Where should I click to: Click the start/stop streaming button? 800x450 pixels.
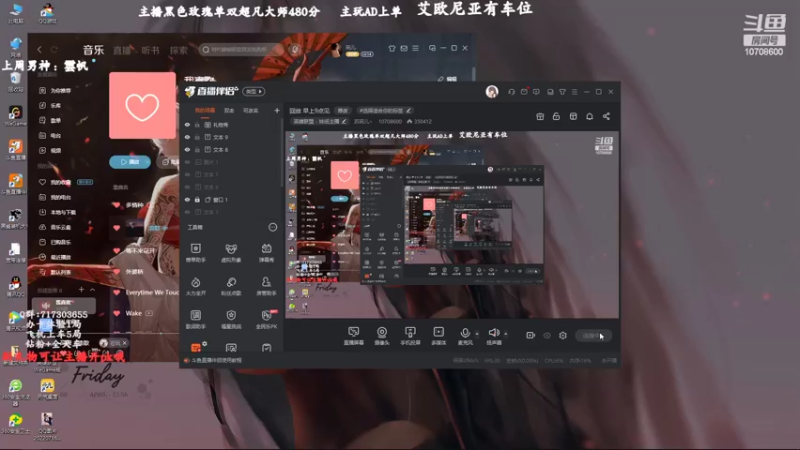click(x=593, y=335)
